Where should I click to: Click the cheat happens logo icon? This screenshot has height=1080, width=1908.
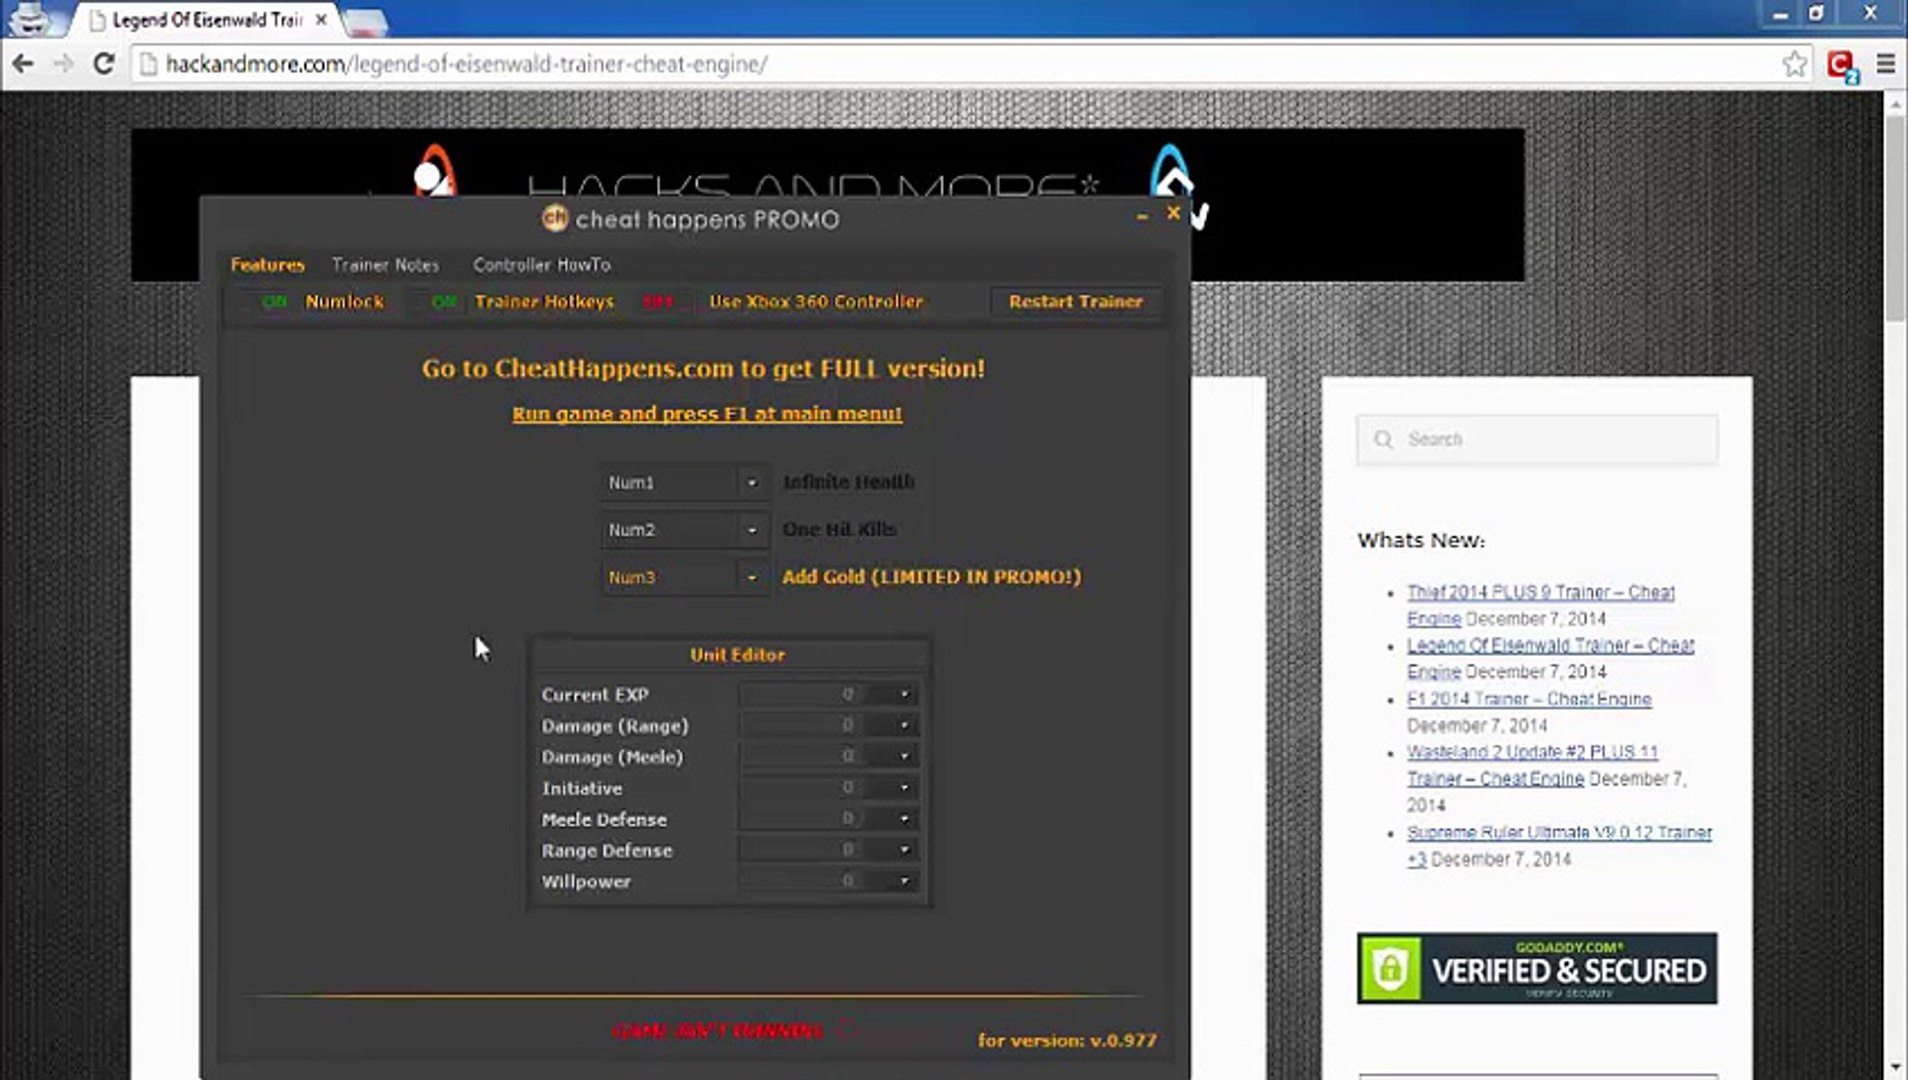(554, 218)
